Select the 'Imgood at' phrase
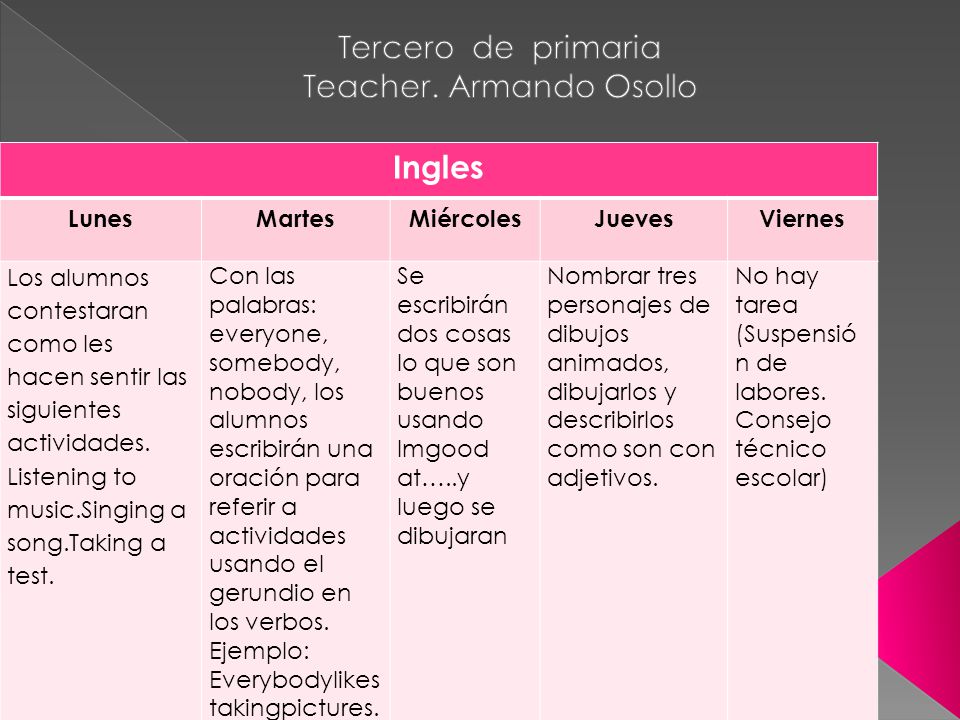Viewport: 960px width, 720px height. [x=443, y=463]
